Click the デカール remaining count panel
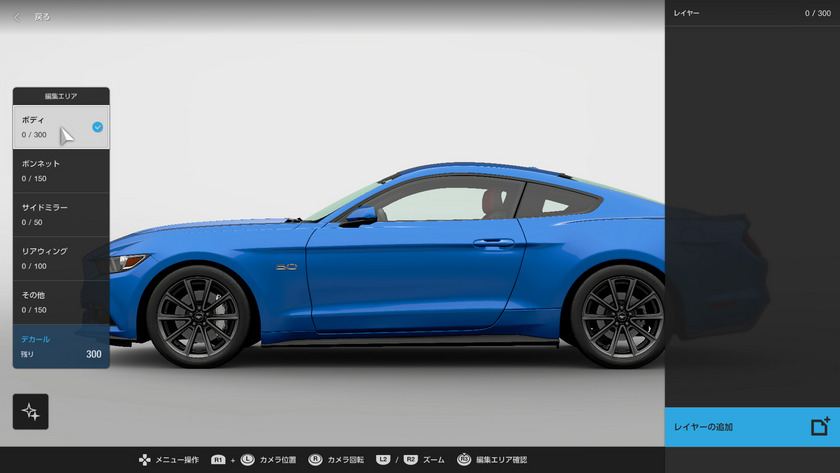This screenshot has height=473, width=840. click(x=61, y=346)
